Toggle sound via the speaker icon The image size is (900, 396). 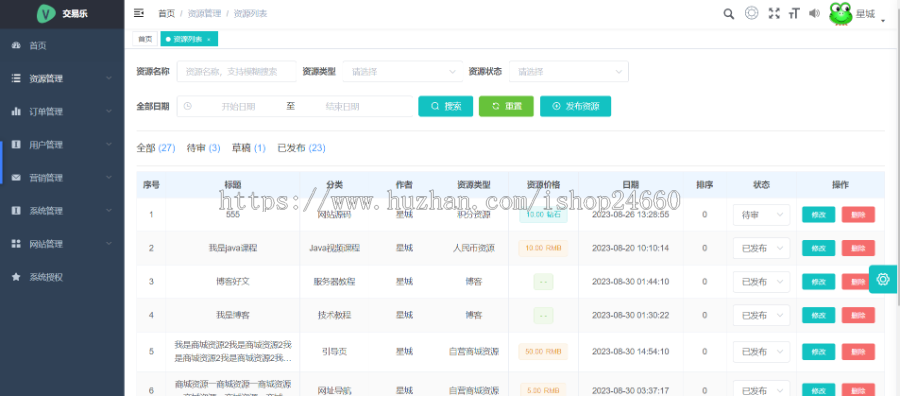[814, 14]
